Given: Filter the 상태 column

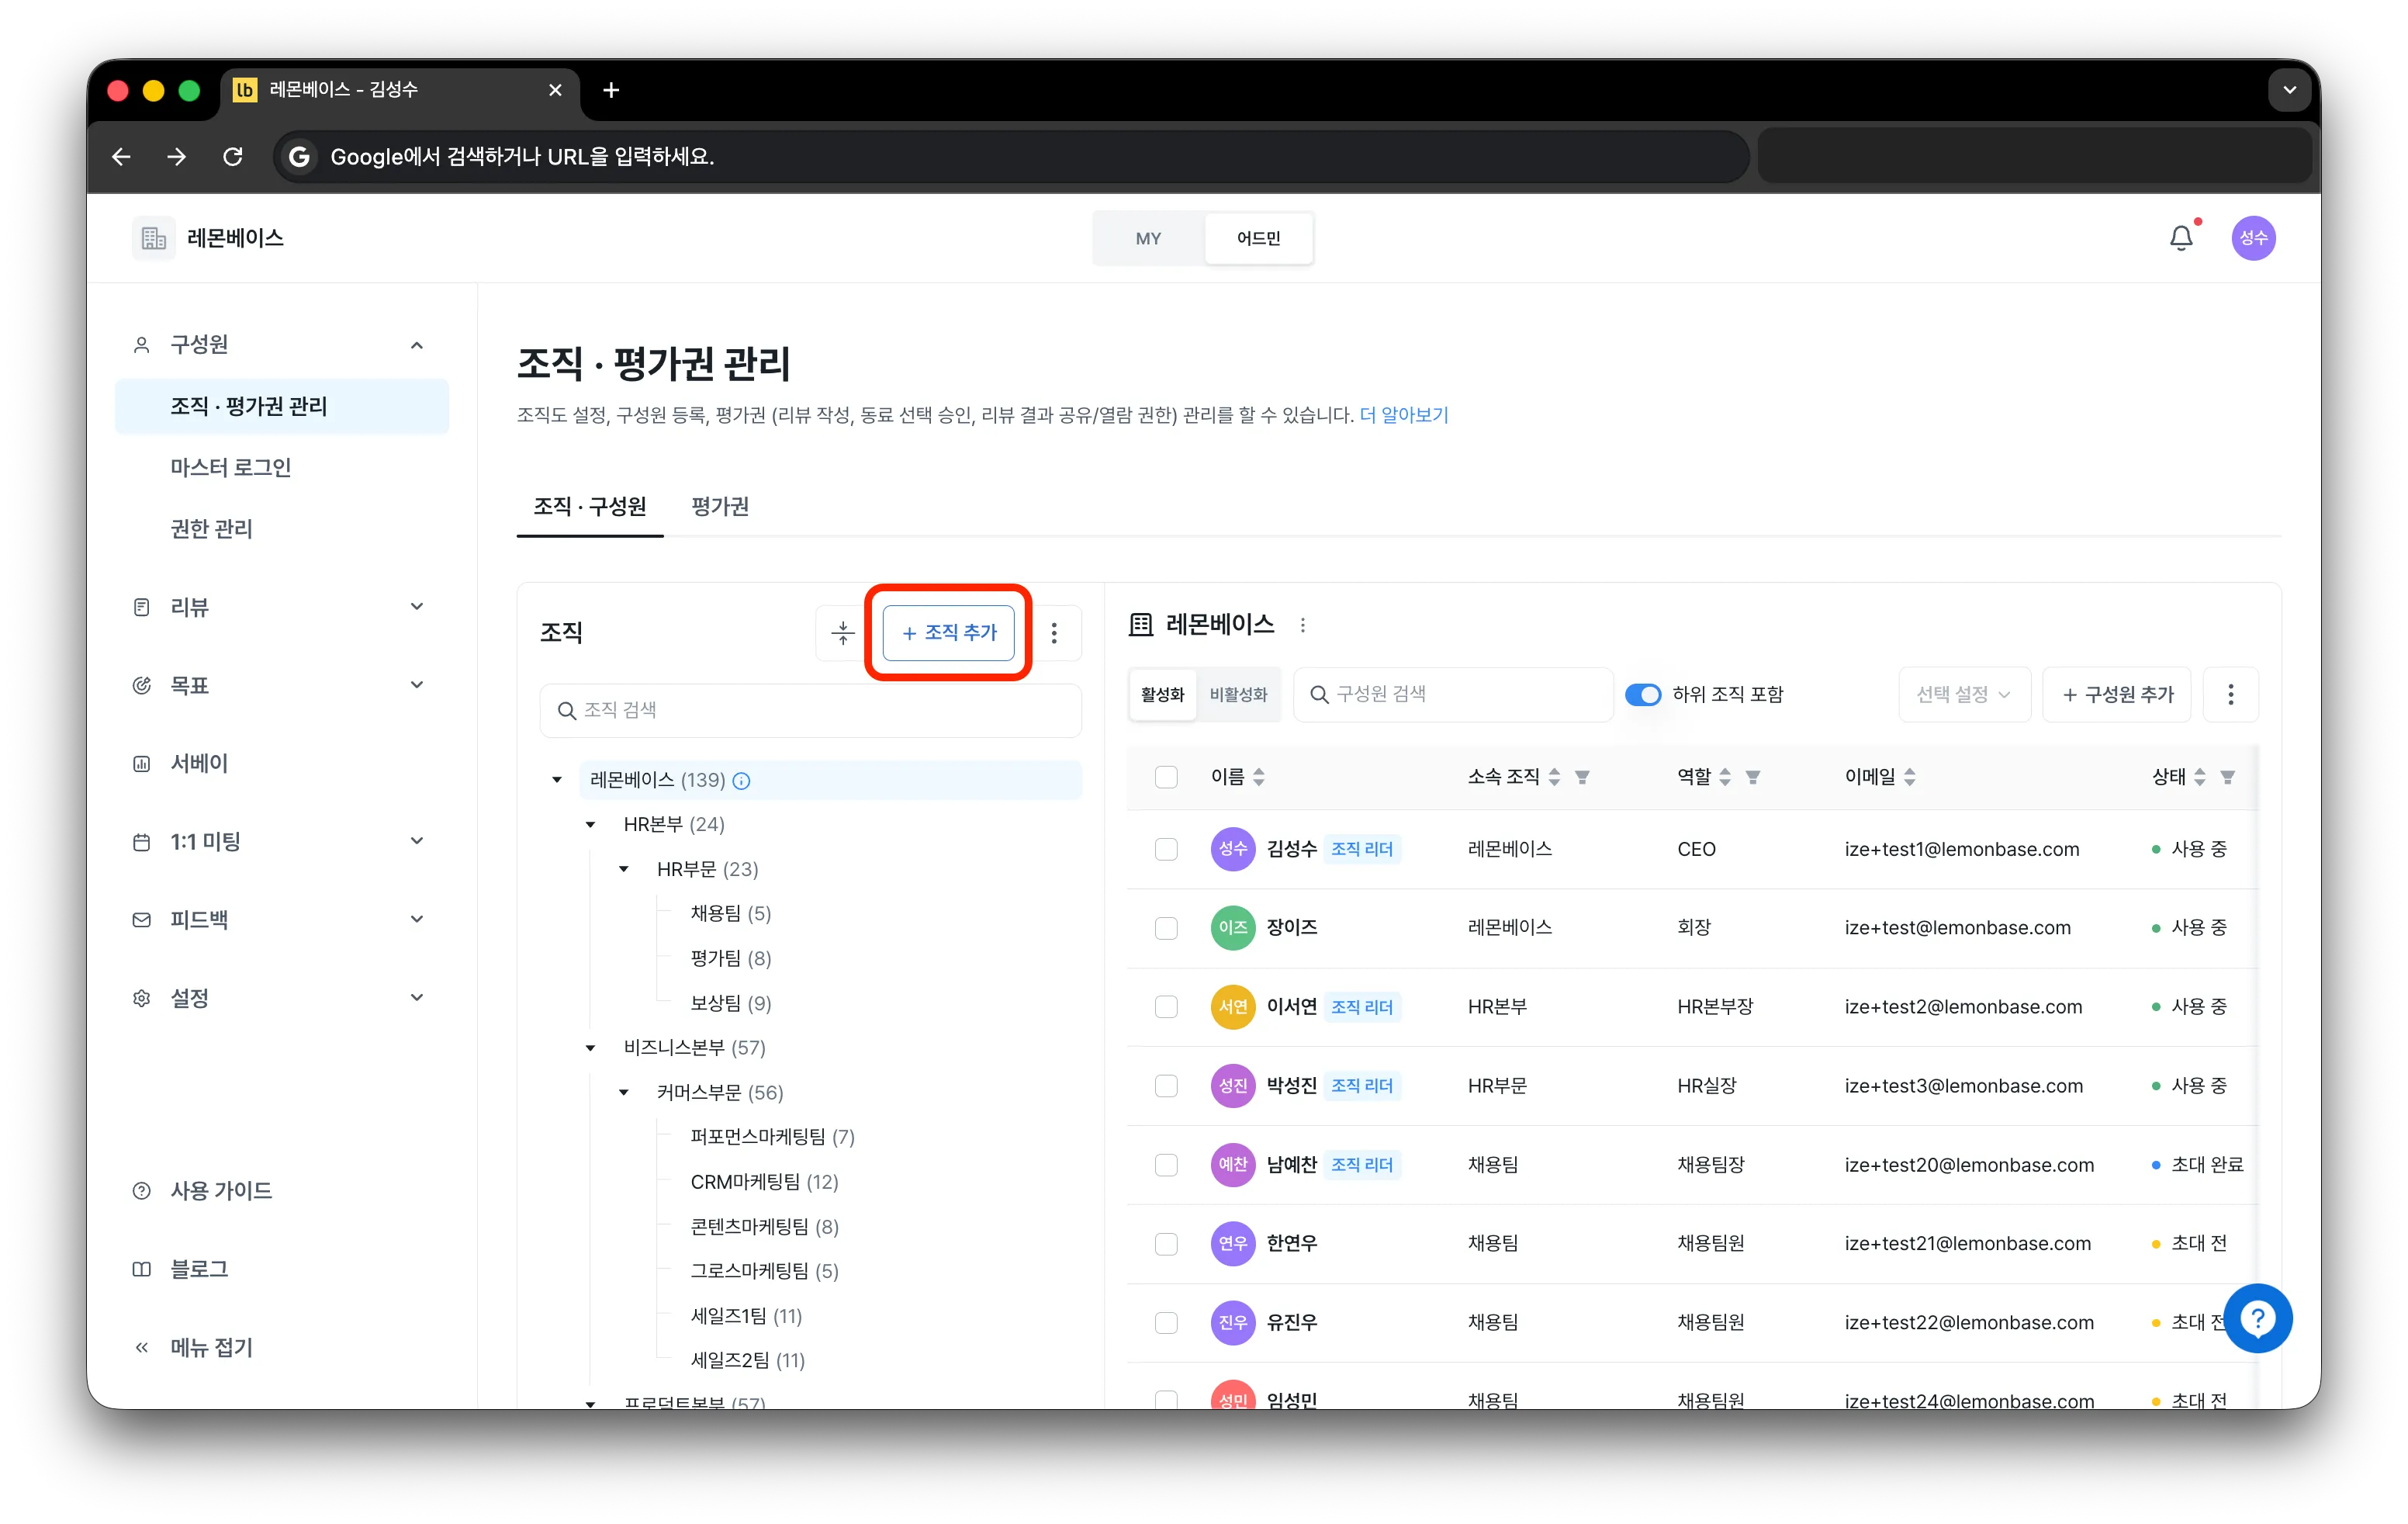Looking at the screenshot, I should 2228,777.
